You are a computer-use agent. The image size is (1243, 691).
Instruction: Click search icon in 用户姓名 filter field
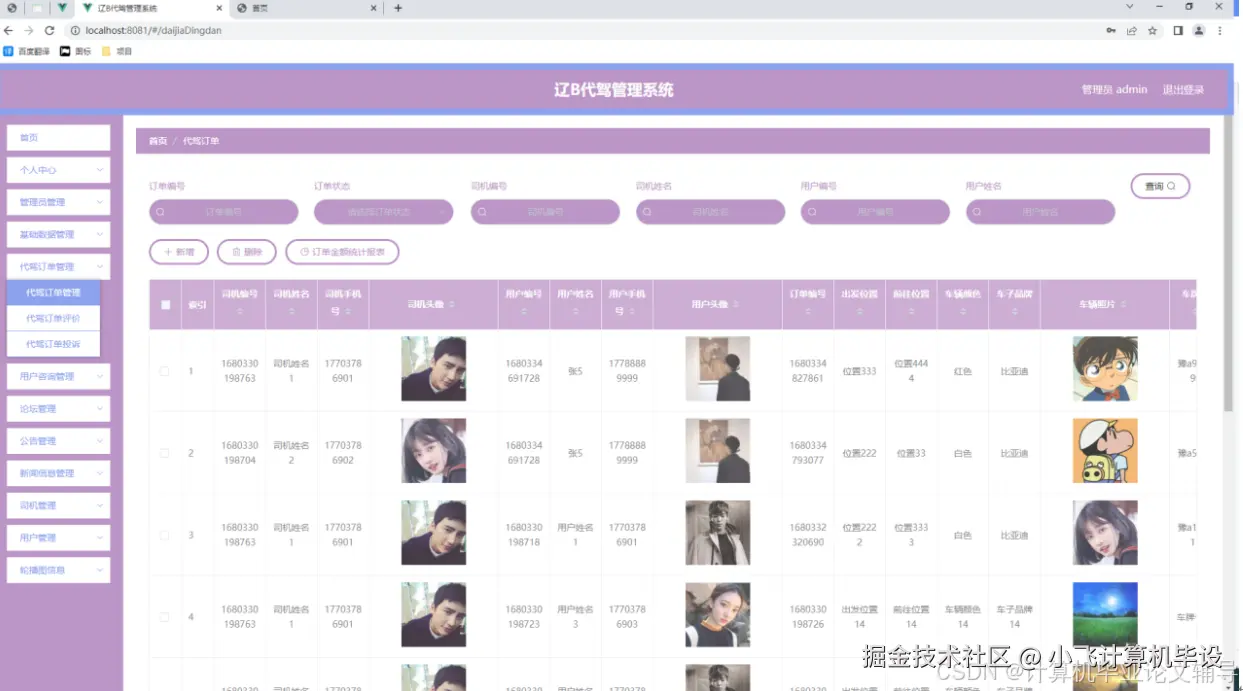(x=977, y=212)
